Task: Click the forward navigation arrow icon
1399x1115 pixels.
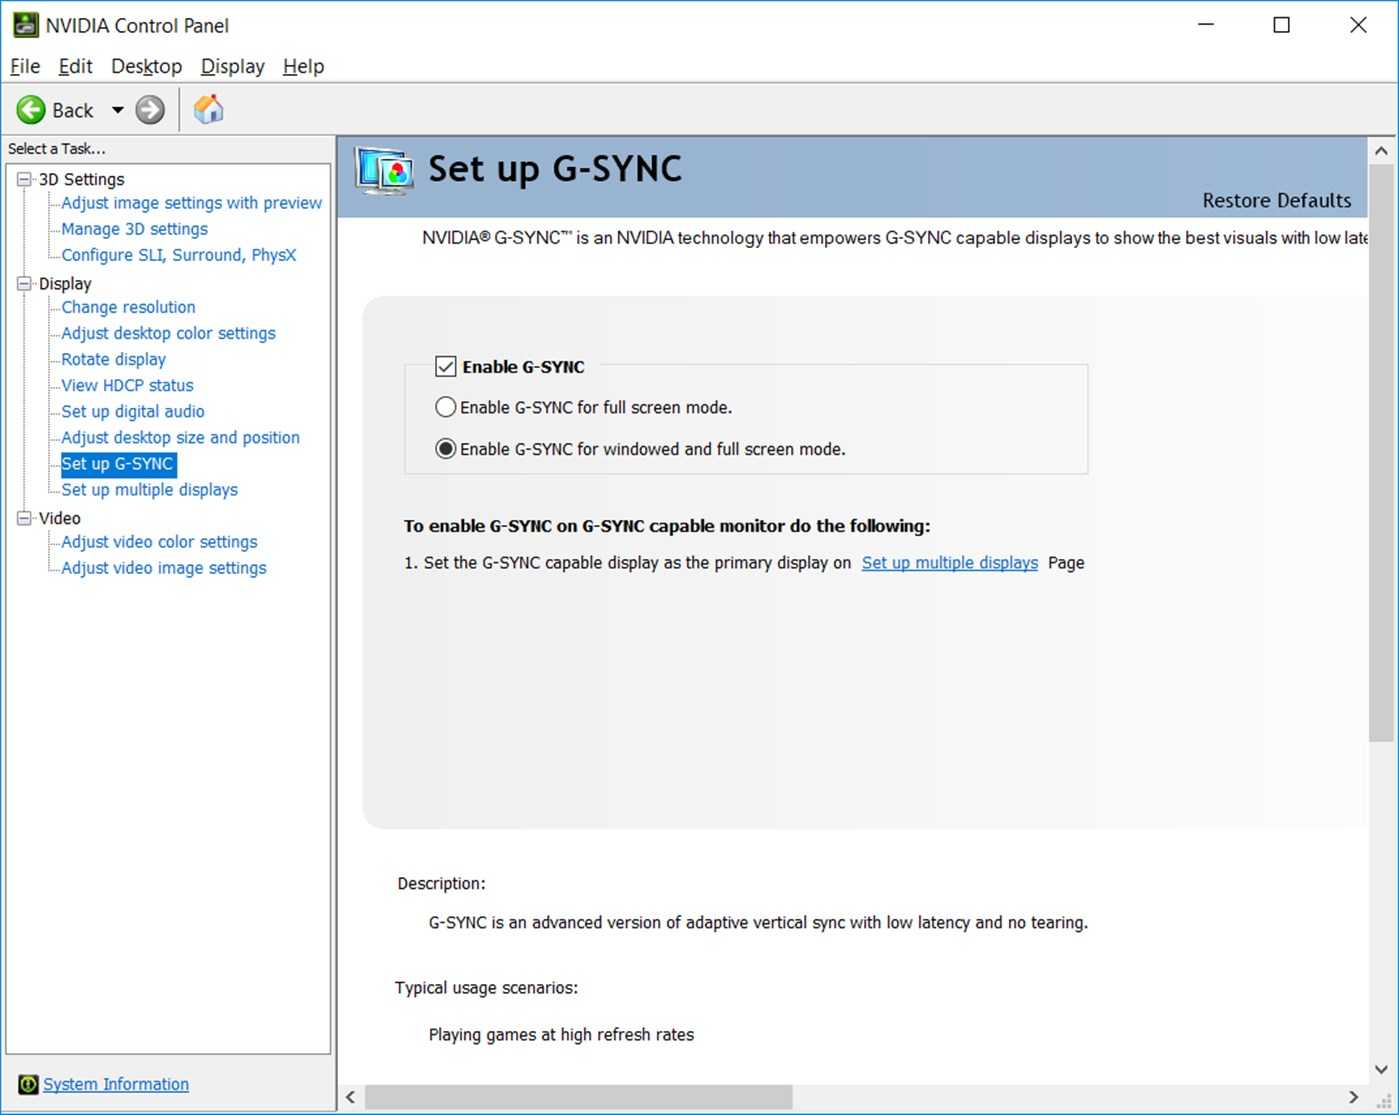Action: [x=148, y=109]
